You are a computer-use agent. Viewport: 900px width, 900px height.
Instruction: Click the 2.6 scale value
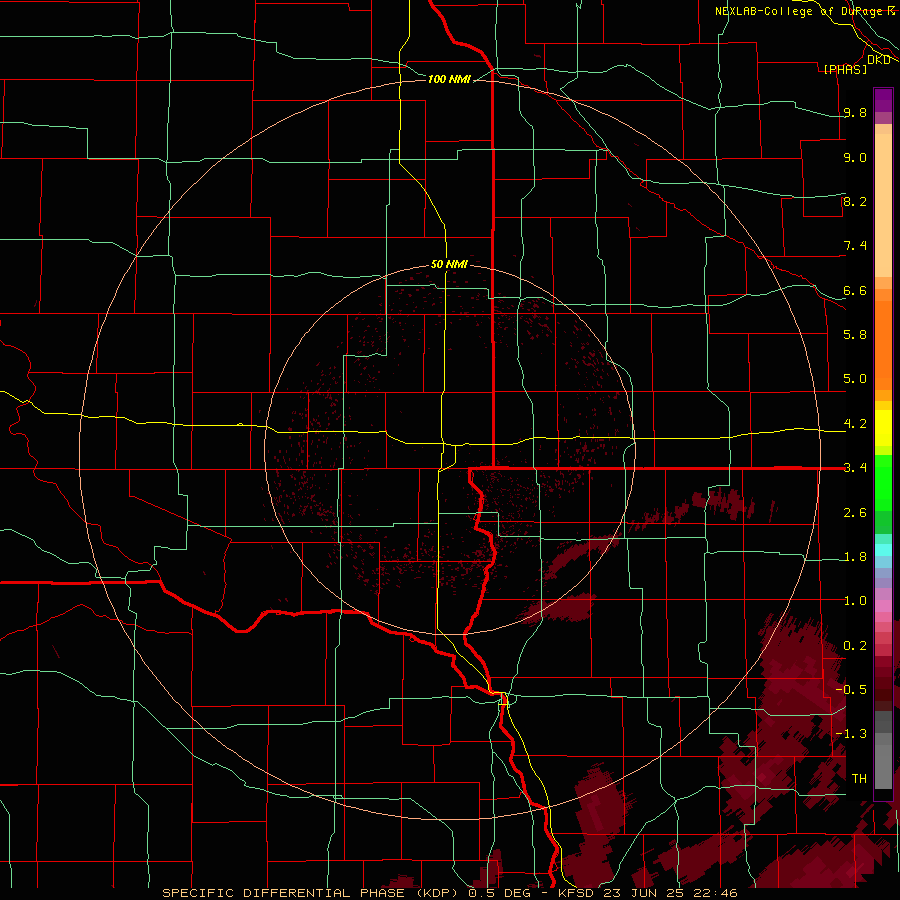855,513
